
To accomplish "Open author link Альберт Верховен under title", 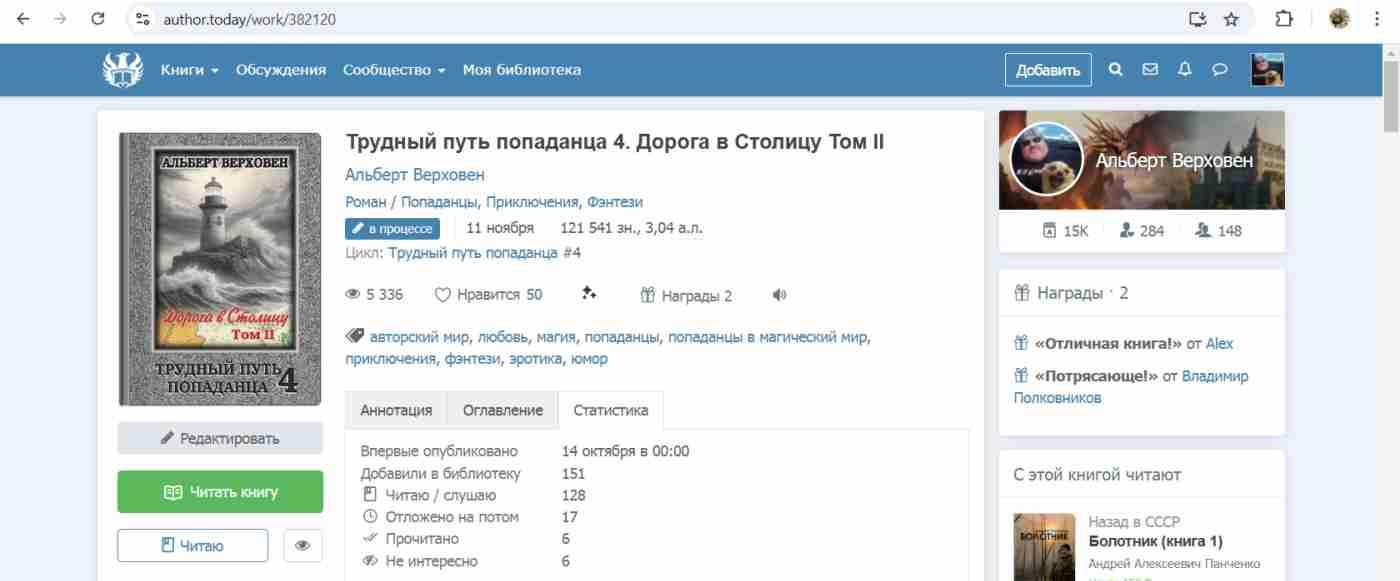I will (414, 175).
